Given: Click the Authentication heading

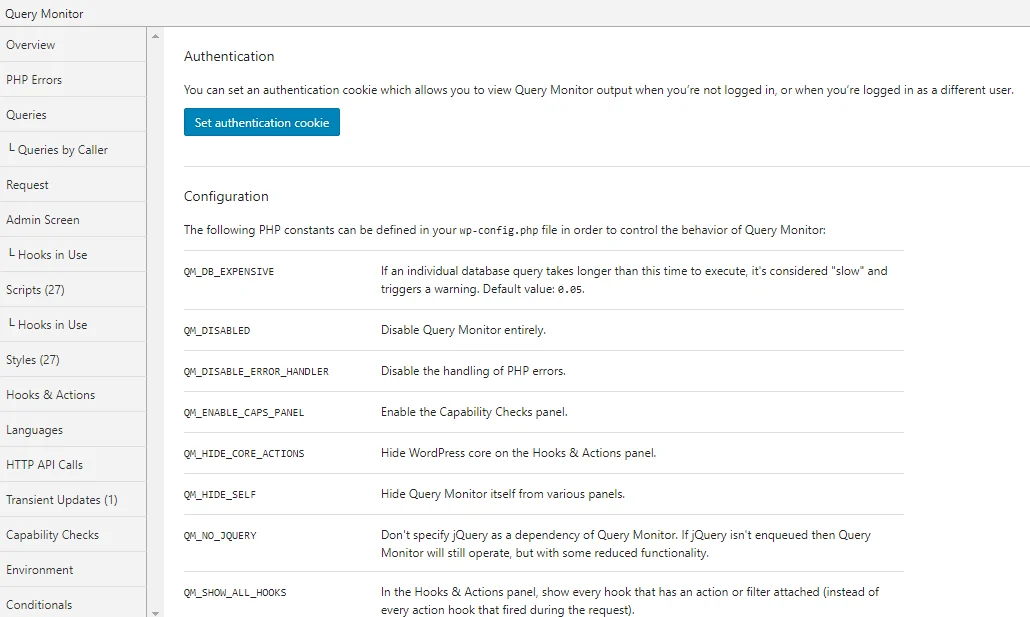Looking at the screenshot, I should pyautogui.click(x=229, y=57).
